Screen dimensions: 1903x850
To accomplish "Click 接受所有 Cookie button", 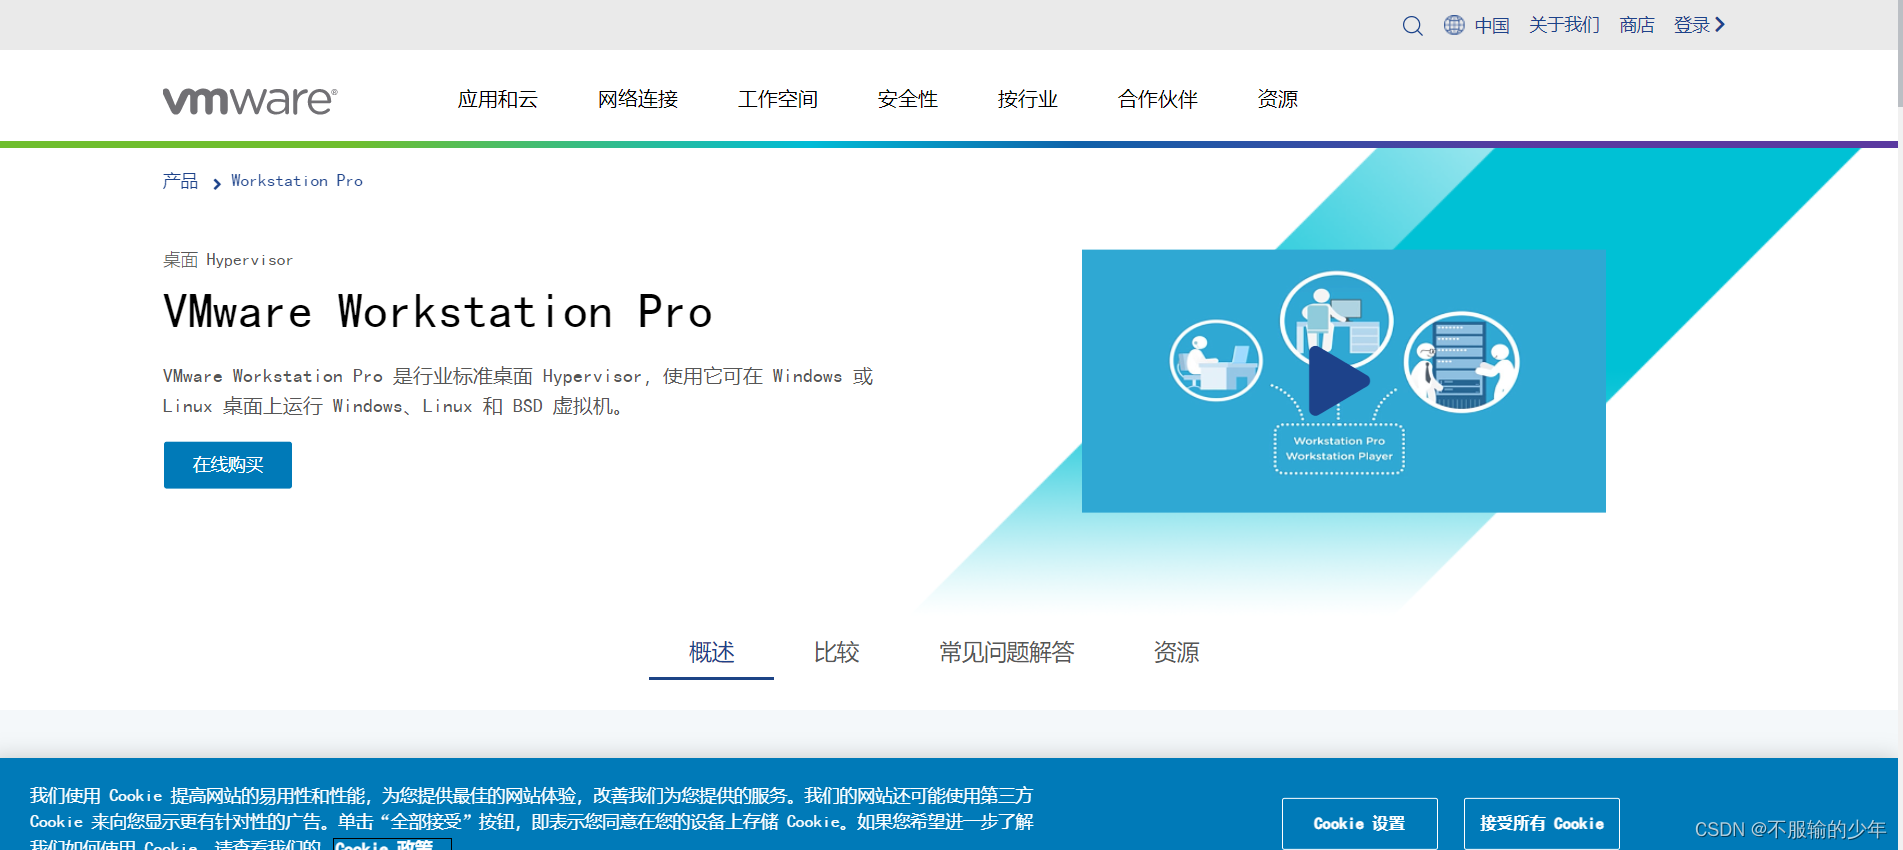I will click(x=1542, y=823).
